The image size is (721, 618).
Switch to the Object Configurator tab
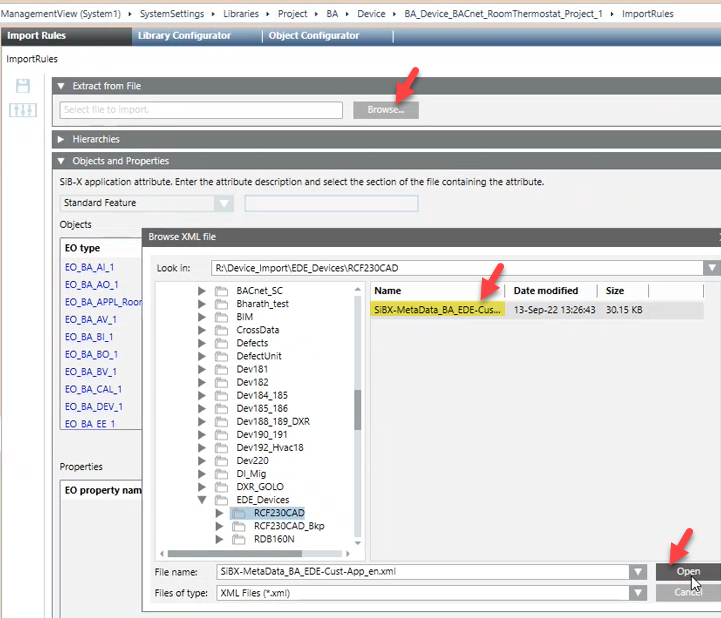click(x=313, y=36)
